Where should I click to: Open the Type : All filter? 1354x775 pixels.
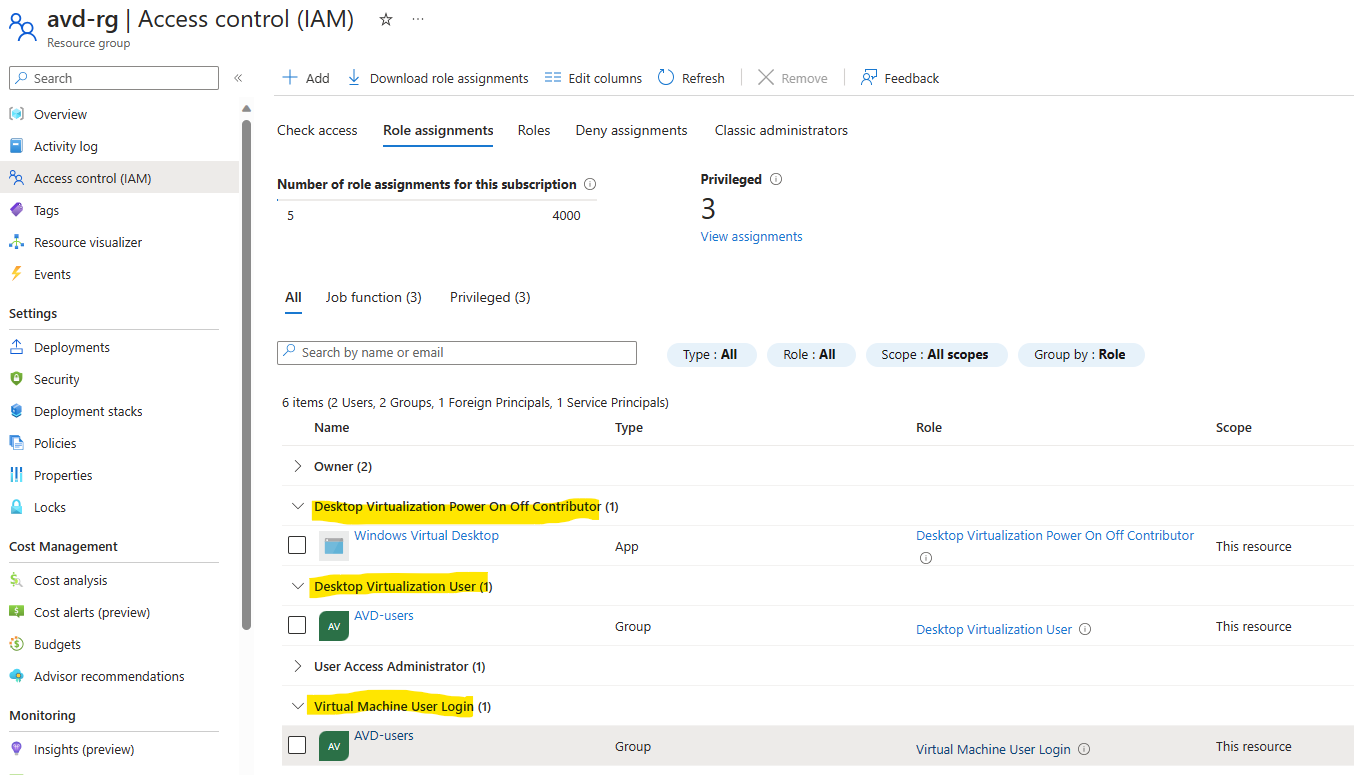(711, 354)
